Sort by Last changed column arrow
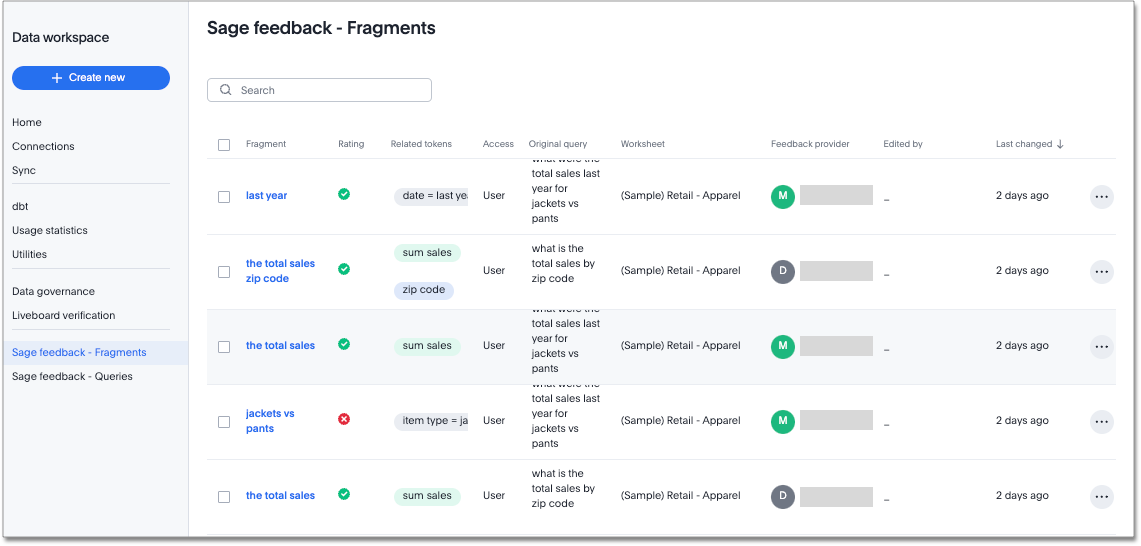Image resolution: width=1141 pixels, height=546 pixels. tap(1060, 144)
